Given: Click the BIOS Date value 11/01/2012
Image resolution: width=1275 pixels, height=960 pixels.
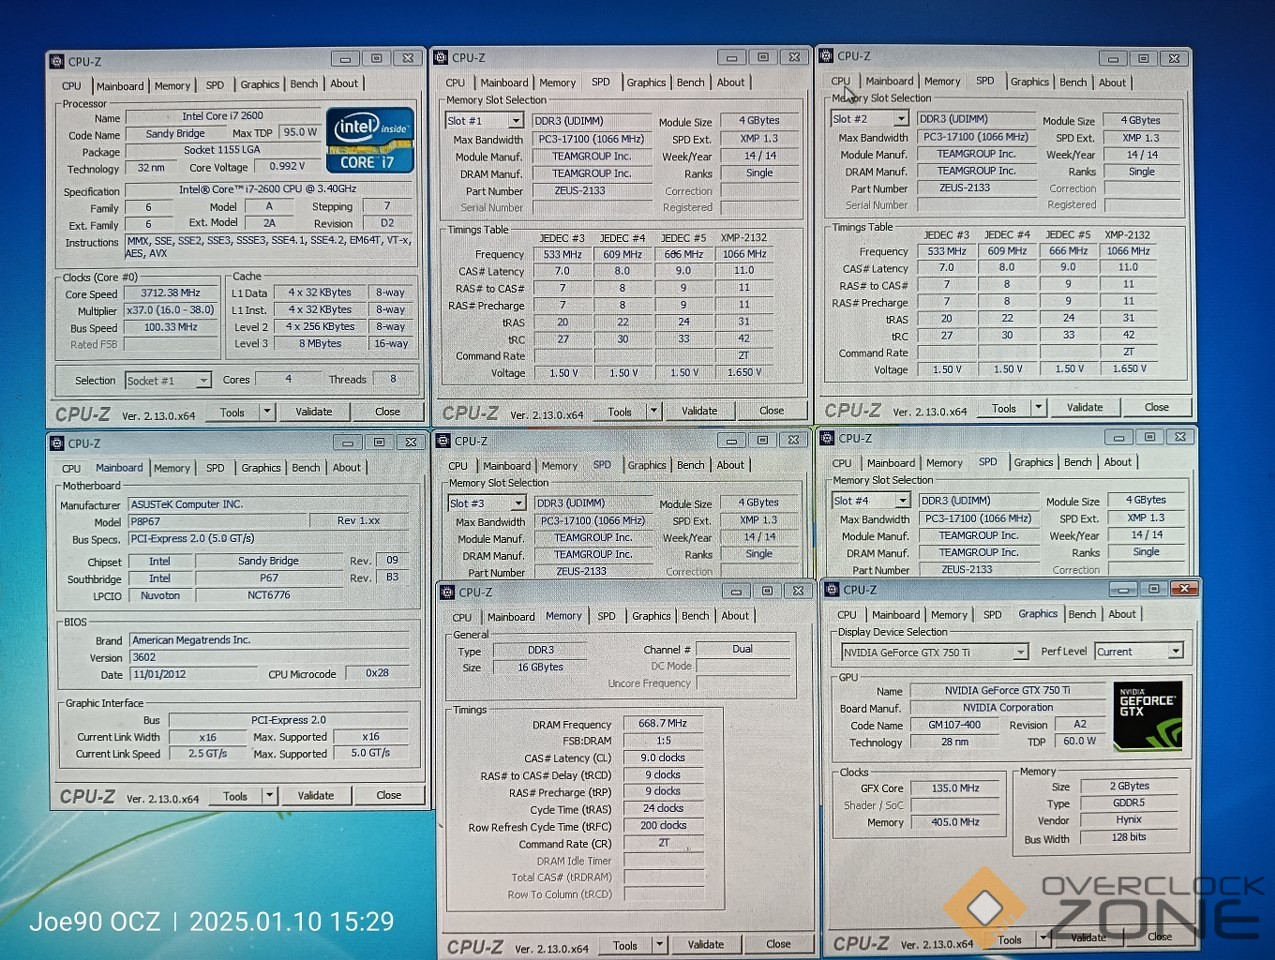Looking at the screenshot, I should tap(193, 675).
